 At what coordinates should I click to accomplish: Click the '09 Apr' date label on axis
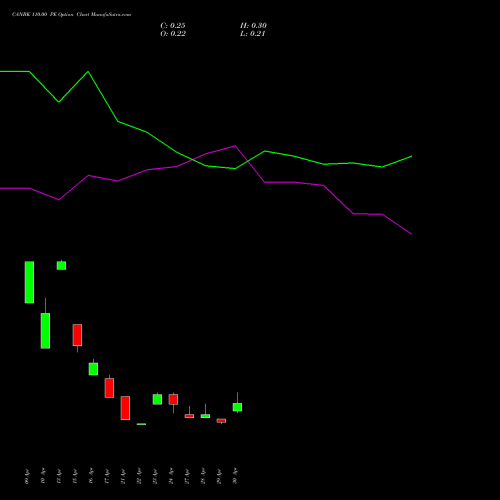tap(27, 476)
